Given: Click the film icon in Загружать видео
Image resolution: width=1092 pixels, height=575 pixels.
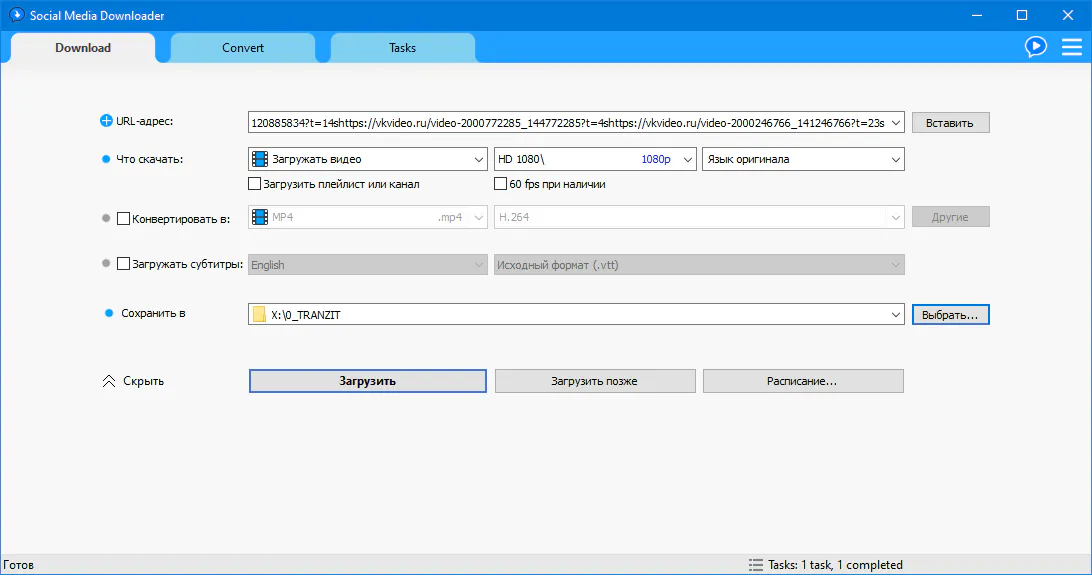Looking at the screenshot, I should tap(260, 159).
